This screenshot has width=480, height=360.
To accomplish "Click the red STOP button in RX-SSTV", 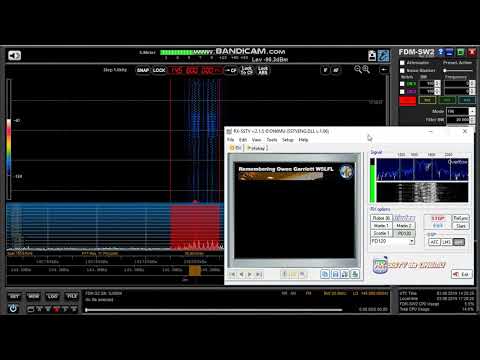I will pos(438,218).
